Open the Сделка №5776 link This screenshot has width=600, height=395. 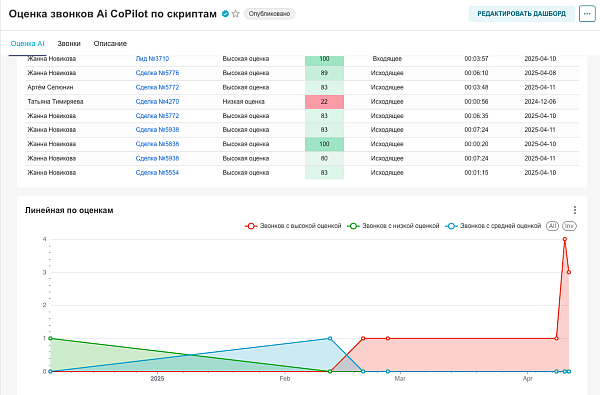point(157,73)
